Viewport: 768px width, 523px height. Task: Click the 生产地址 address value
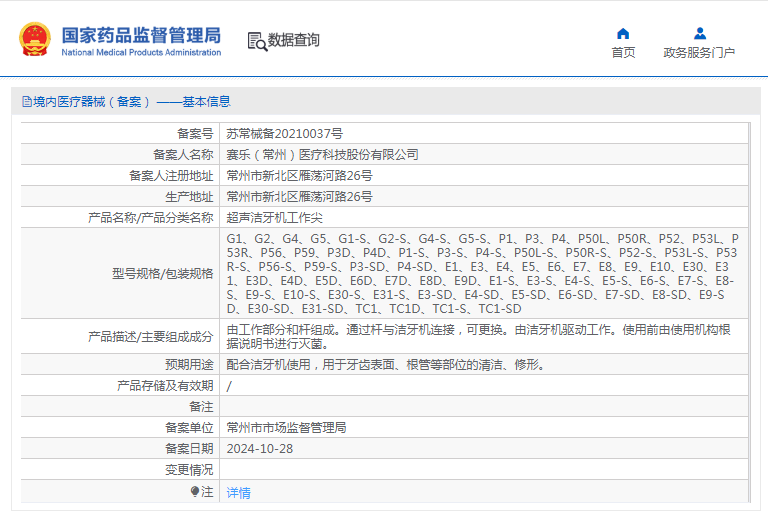299,197
